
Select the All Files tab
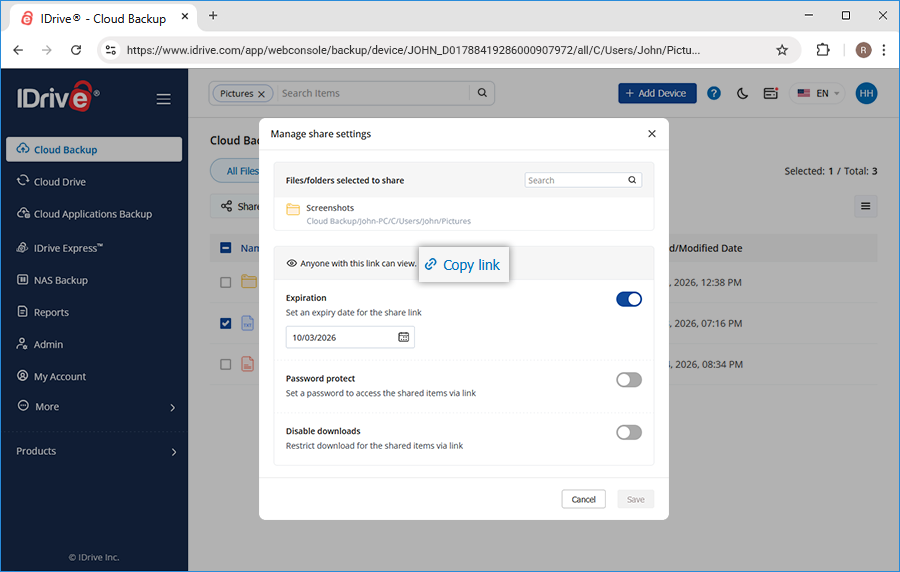click(235, 171)
